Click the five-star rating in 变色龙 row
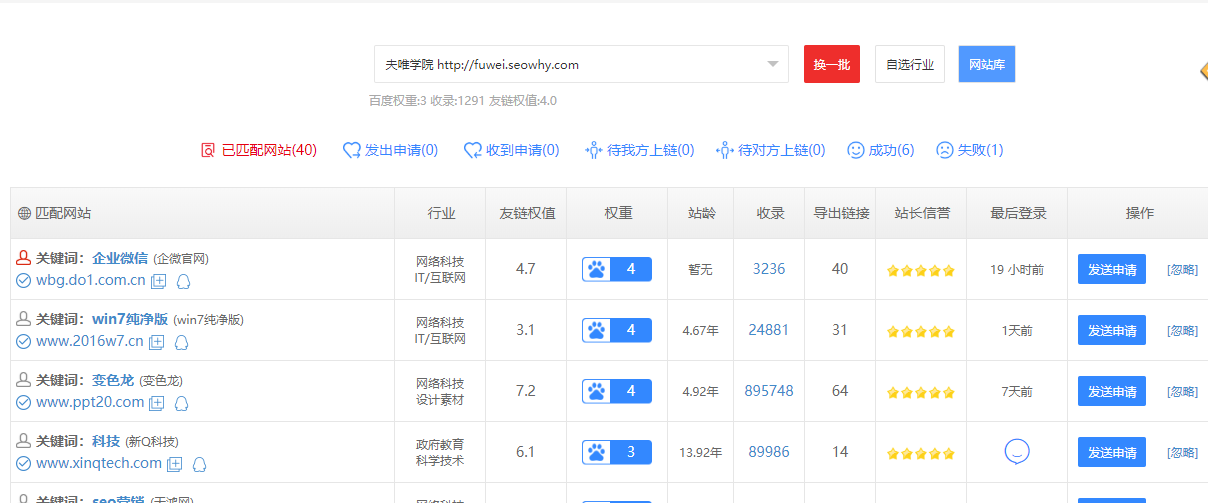Viewport: 1208px width, 503px height. [920, 392]
